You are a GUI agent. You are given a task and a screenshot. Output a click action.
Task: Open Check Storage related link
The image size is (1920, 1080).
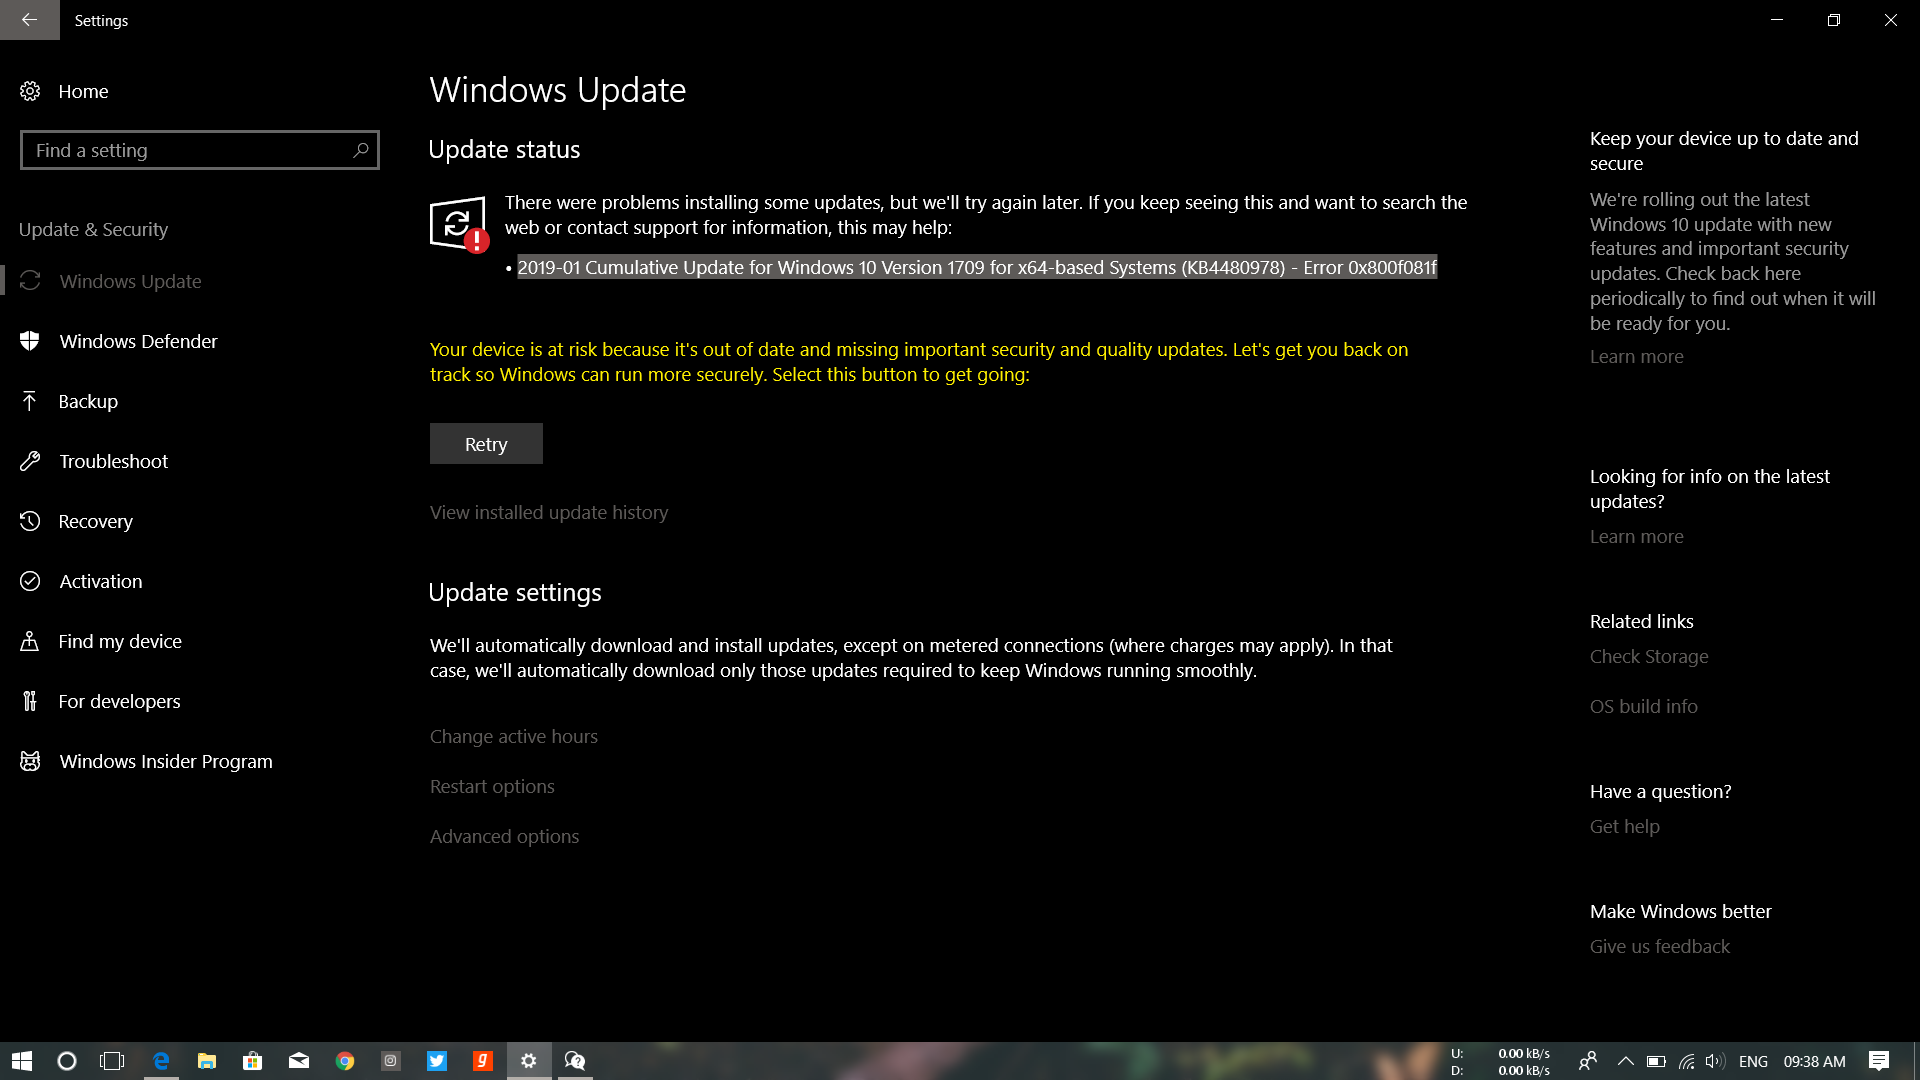1649,656
